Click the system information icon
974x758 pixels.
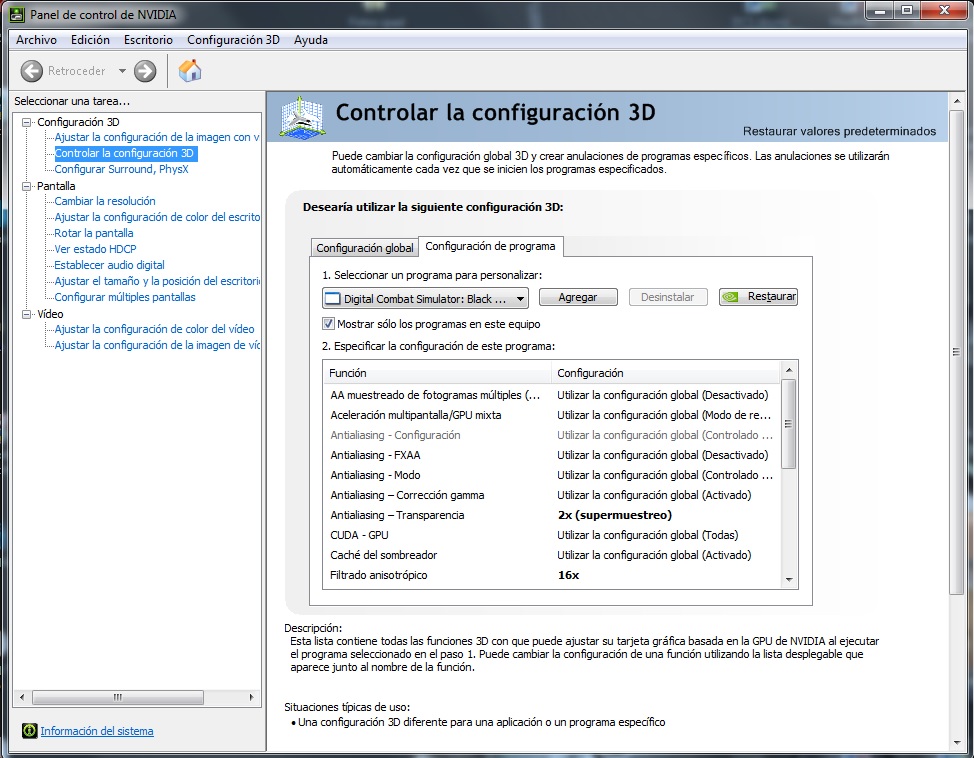coord(29,731)
